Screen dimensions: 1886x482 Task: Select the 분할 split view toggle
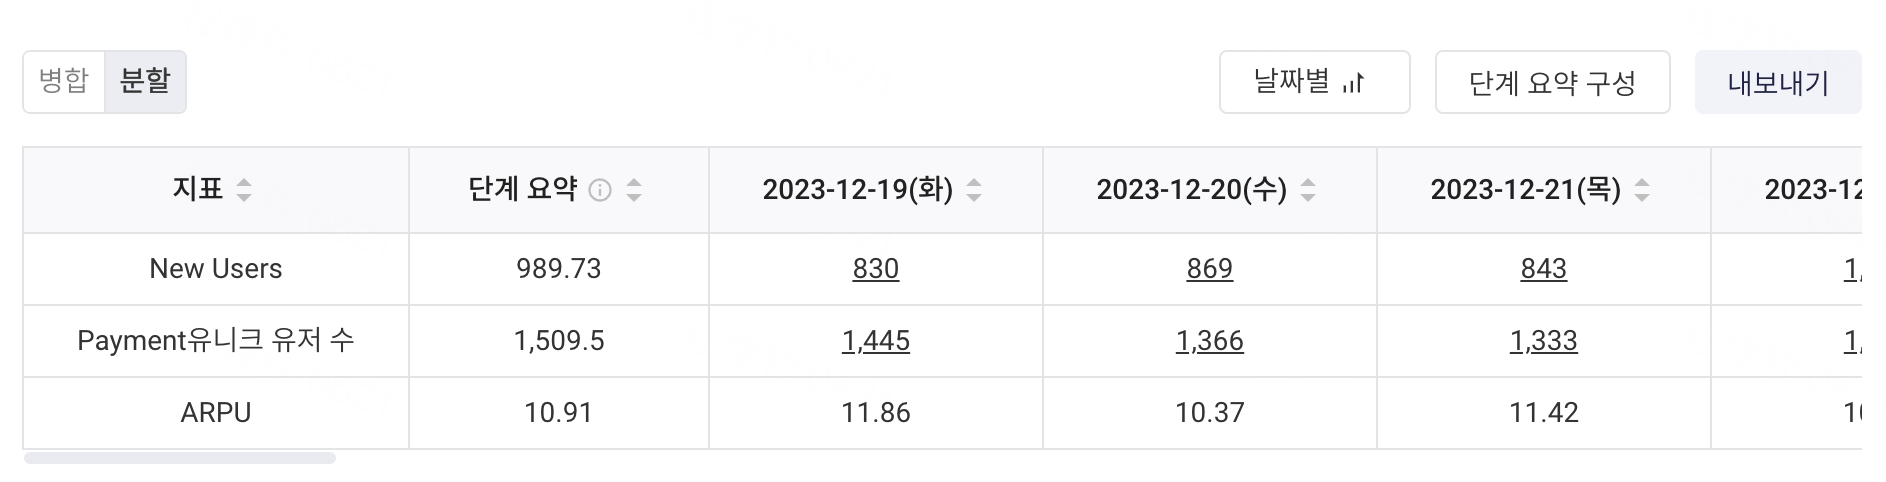coord(145,81)
